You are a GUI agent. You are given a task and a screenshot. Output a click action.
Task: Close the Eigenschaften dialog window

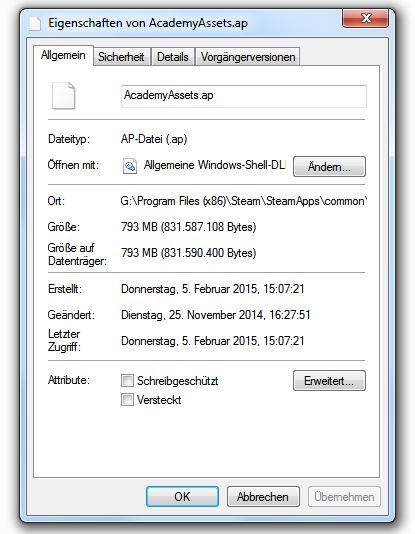[365, 18]
